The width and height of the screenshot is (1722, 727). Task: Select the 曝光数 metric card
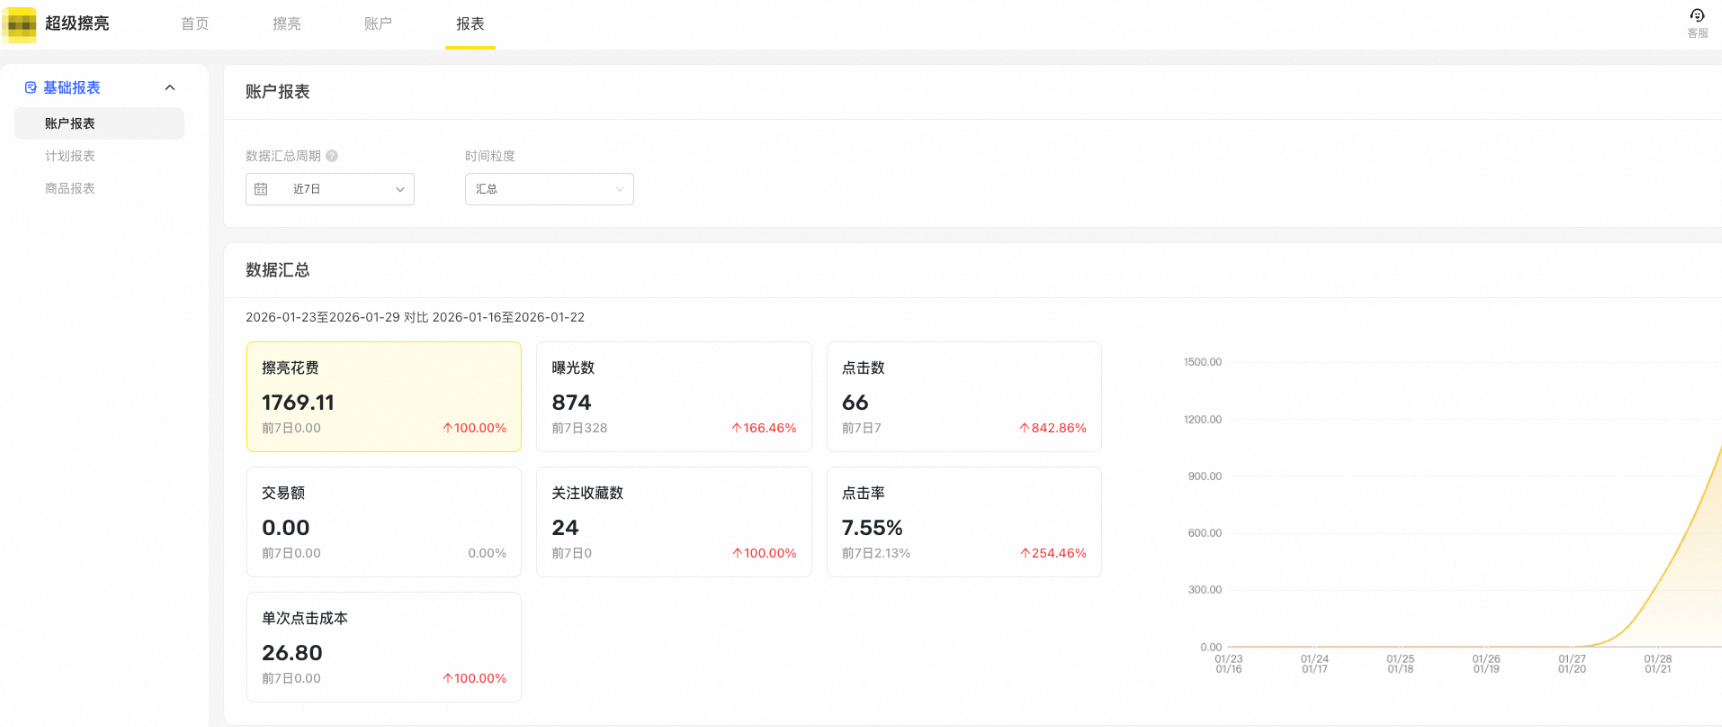pos(674,397)
